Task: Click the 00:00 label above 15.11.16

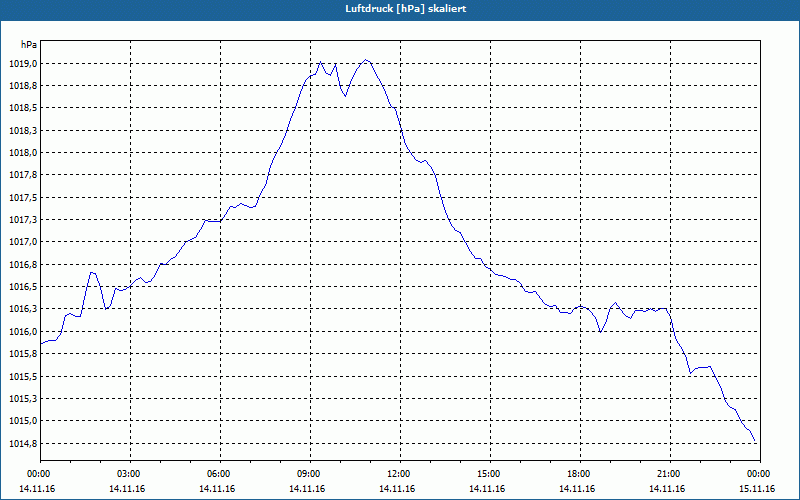Action: [x=760, y=474]
